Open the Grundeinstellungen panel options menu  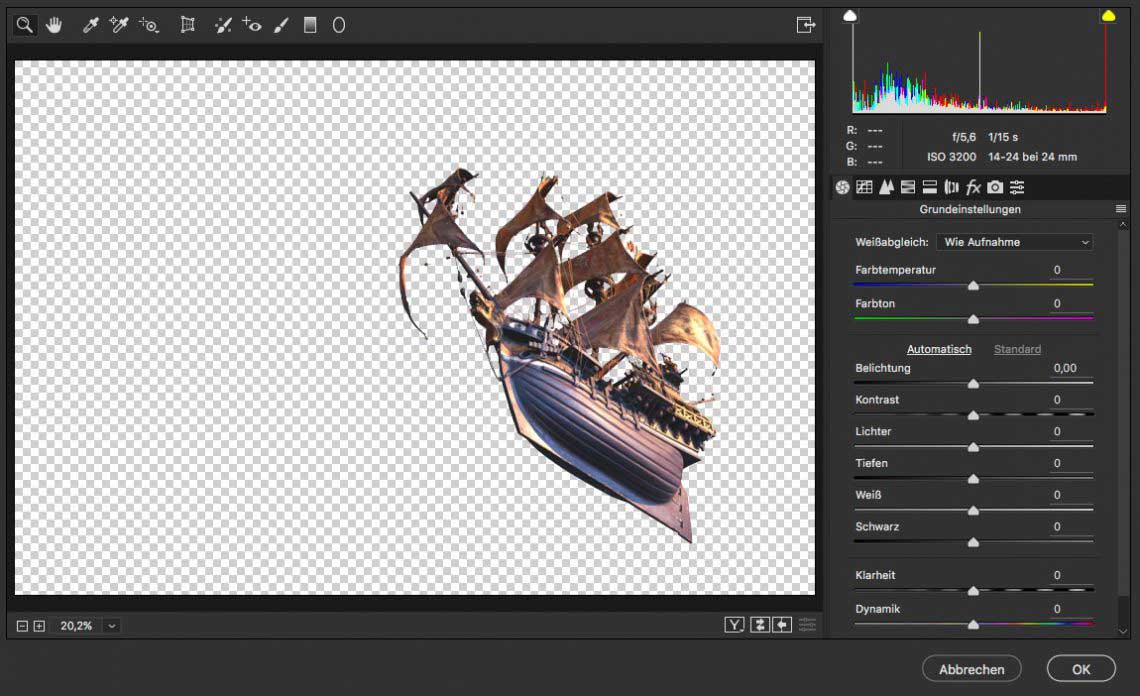pyautogui.click(x=1121, y=209)
